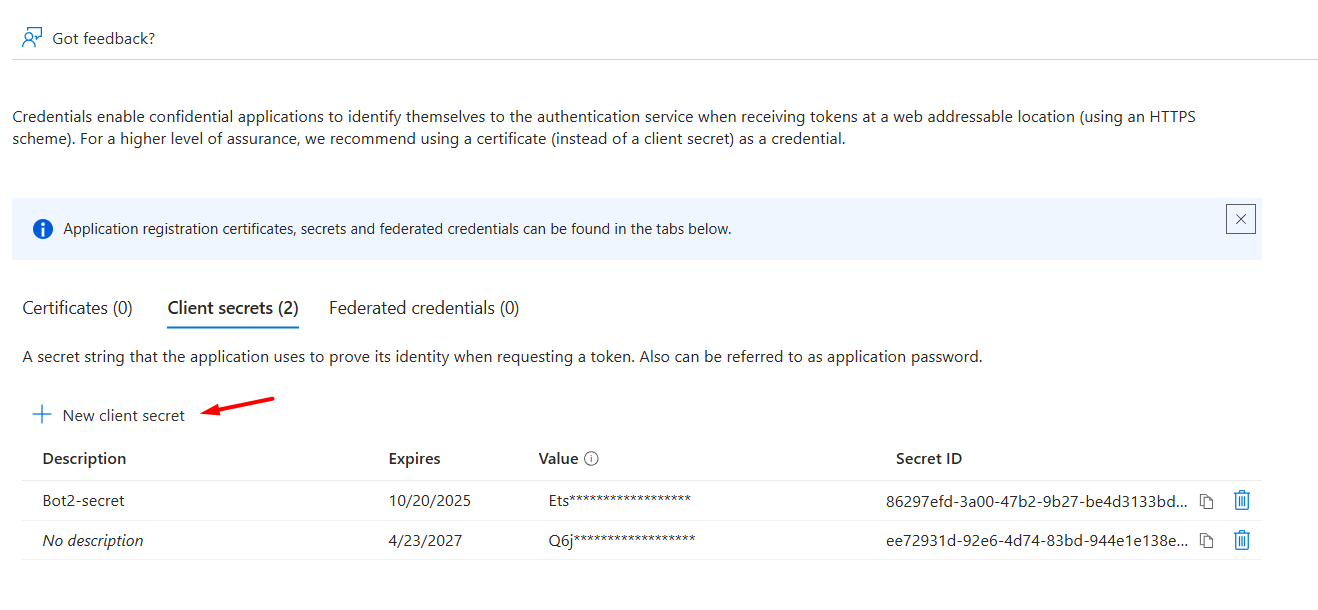Click the blue info icon in the banner
The width and height of the screenshot is (1318, 610).
pyautogui.click(x=43, y=229)
